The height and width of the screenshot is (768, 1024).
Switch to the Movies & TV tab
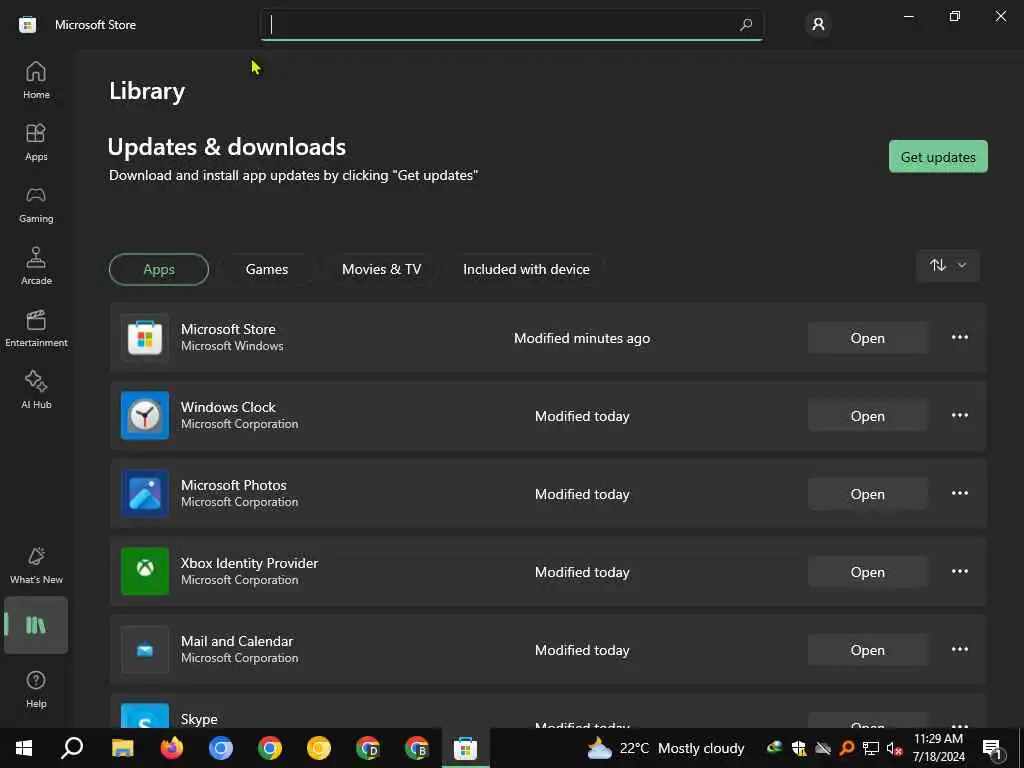(x=381, y=269)
